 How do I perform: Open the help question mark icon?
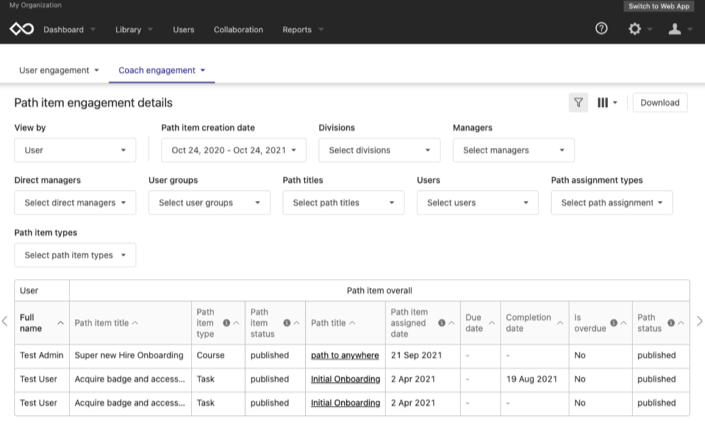coord(601,29)
